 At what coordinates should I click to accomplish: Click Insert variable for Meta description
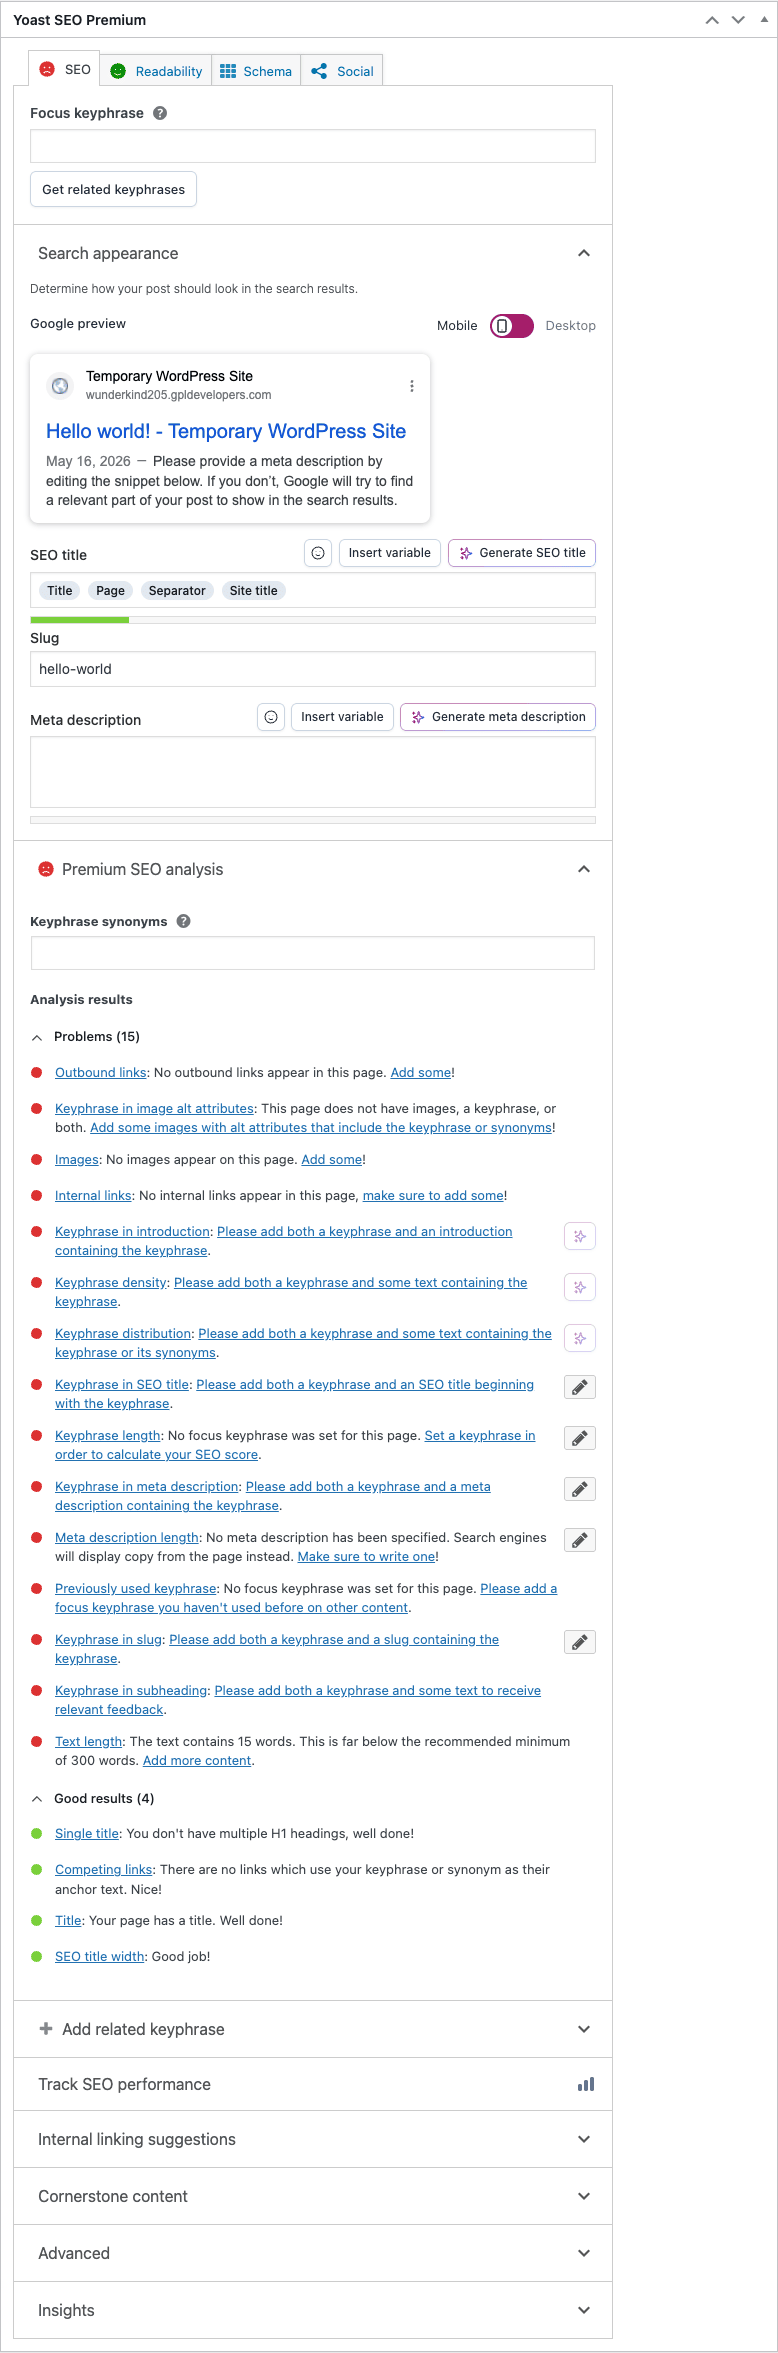tap(342, 717)
